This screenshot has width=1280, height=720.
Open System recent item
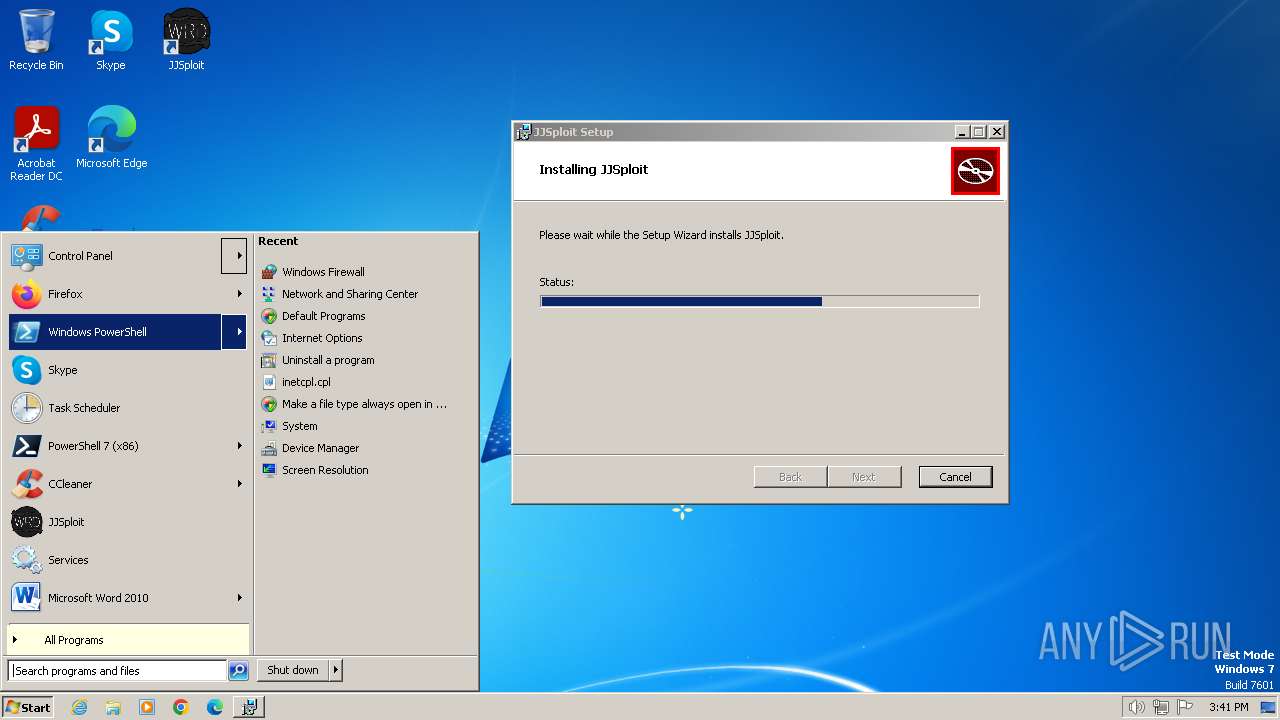[289, 426]
